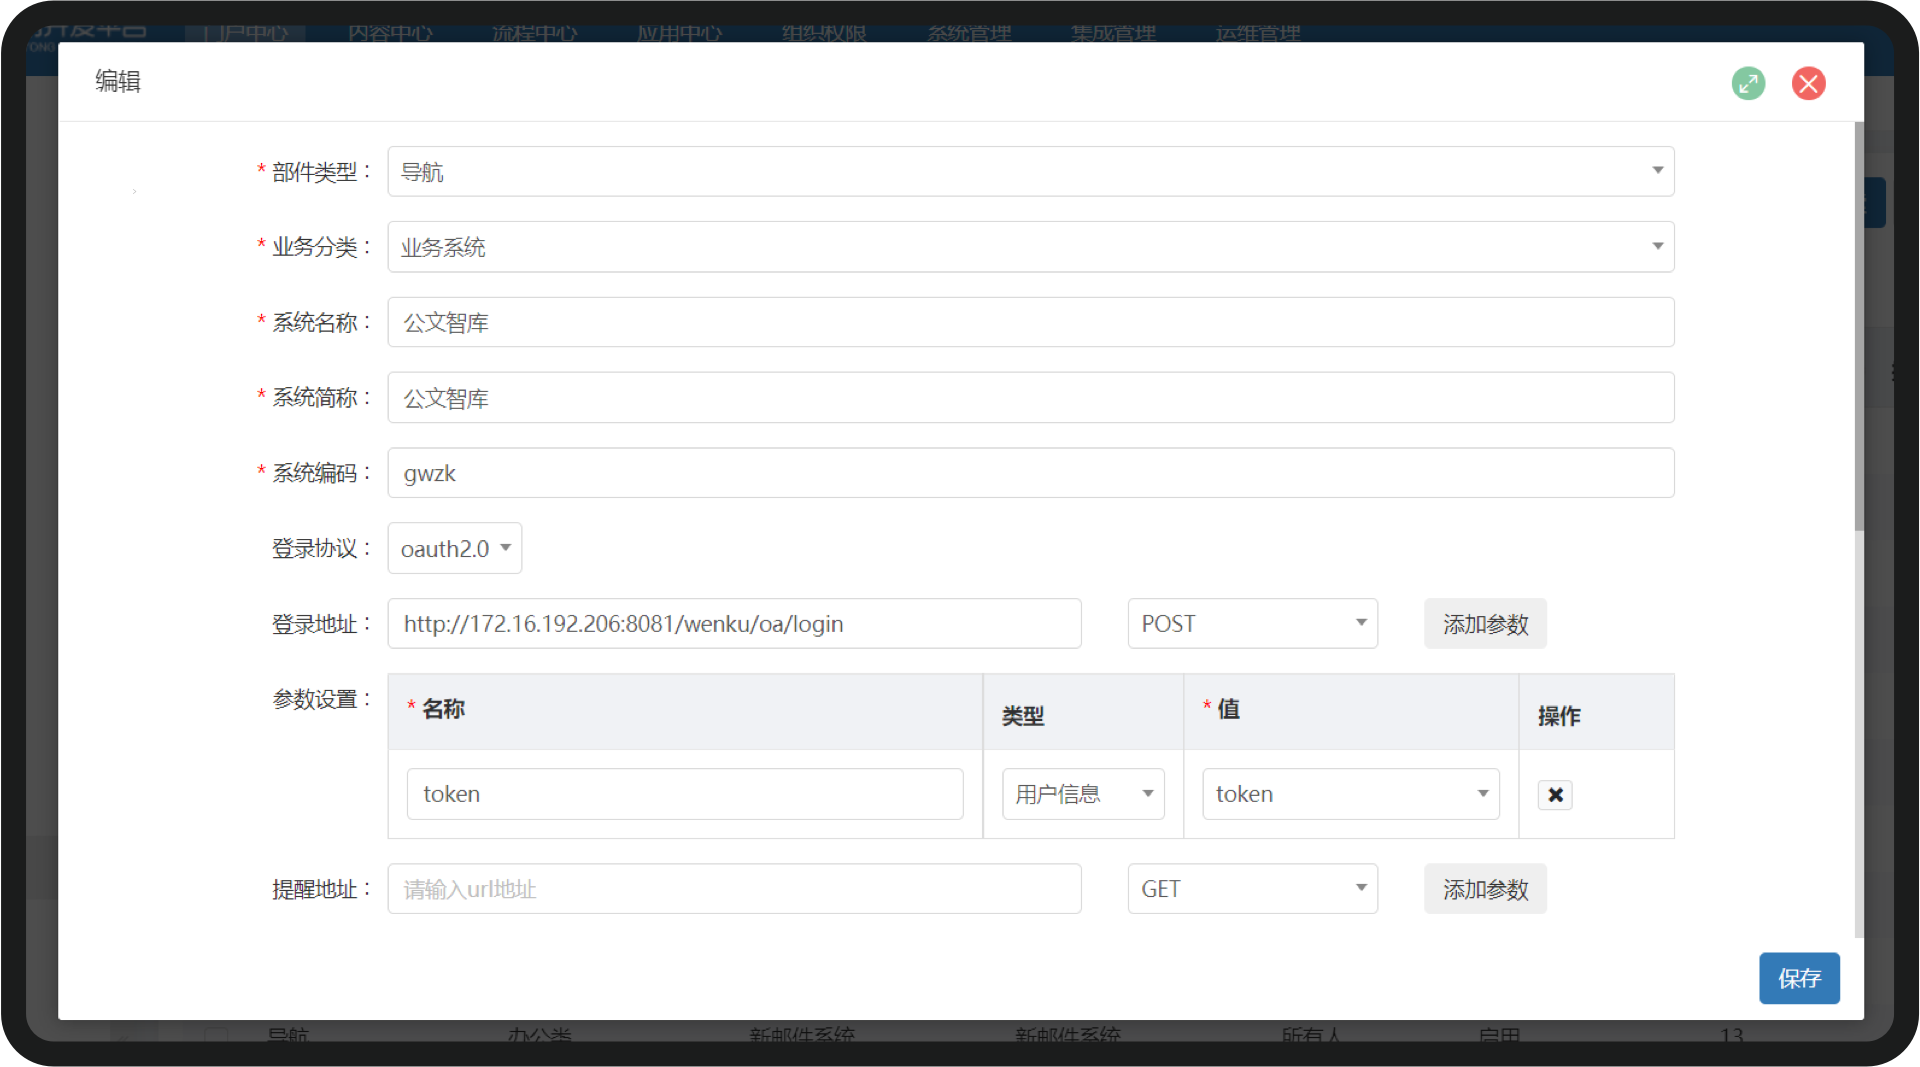Click the 登录地址 URL field
Image resolution: width=1920 pixels, height=1067 pixels.
(x=735, y=624)
